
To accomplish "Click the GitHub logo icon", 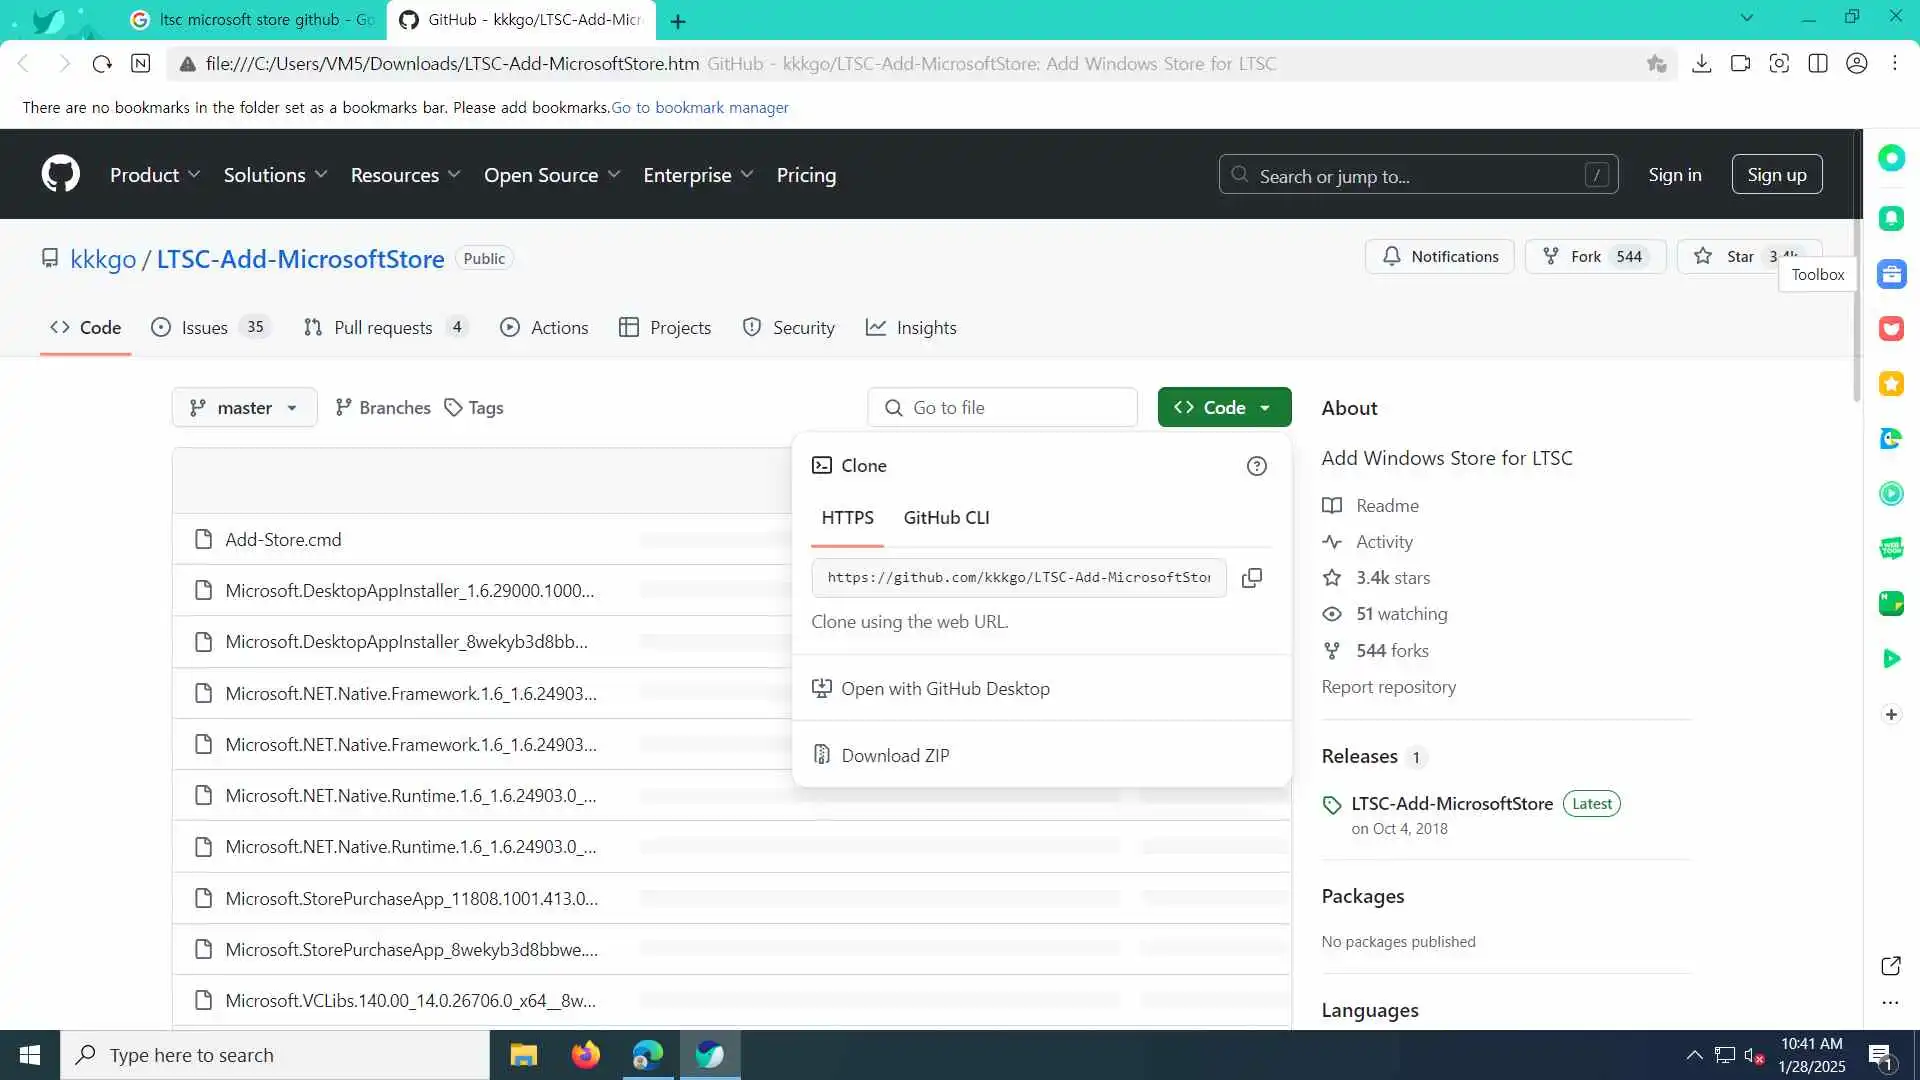I will coord(61,174).
